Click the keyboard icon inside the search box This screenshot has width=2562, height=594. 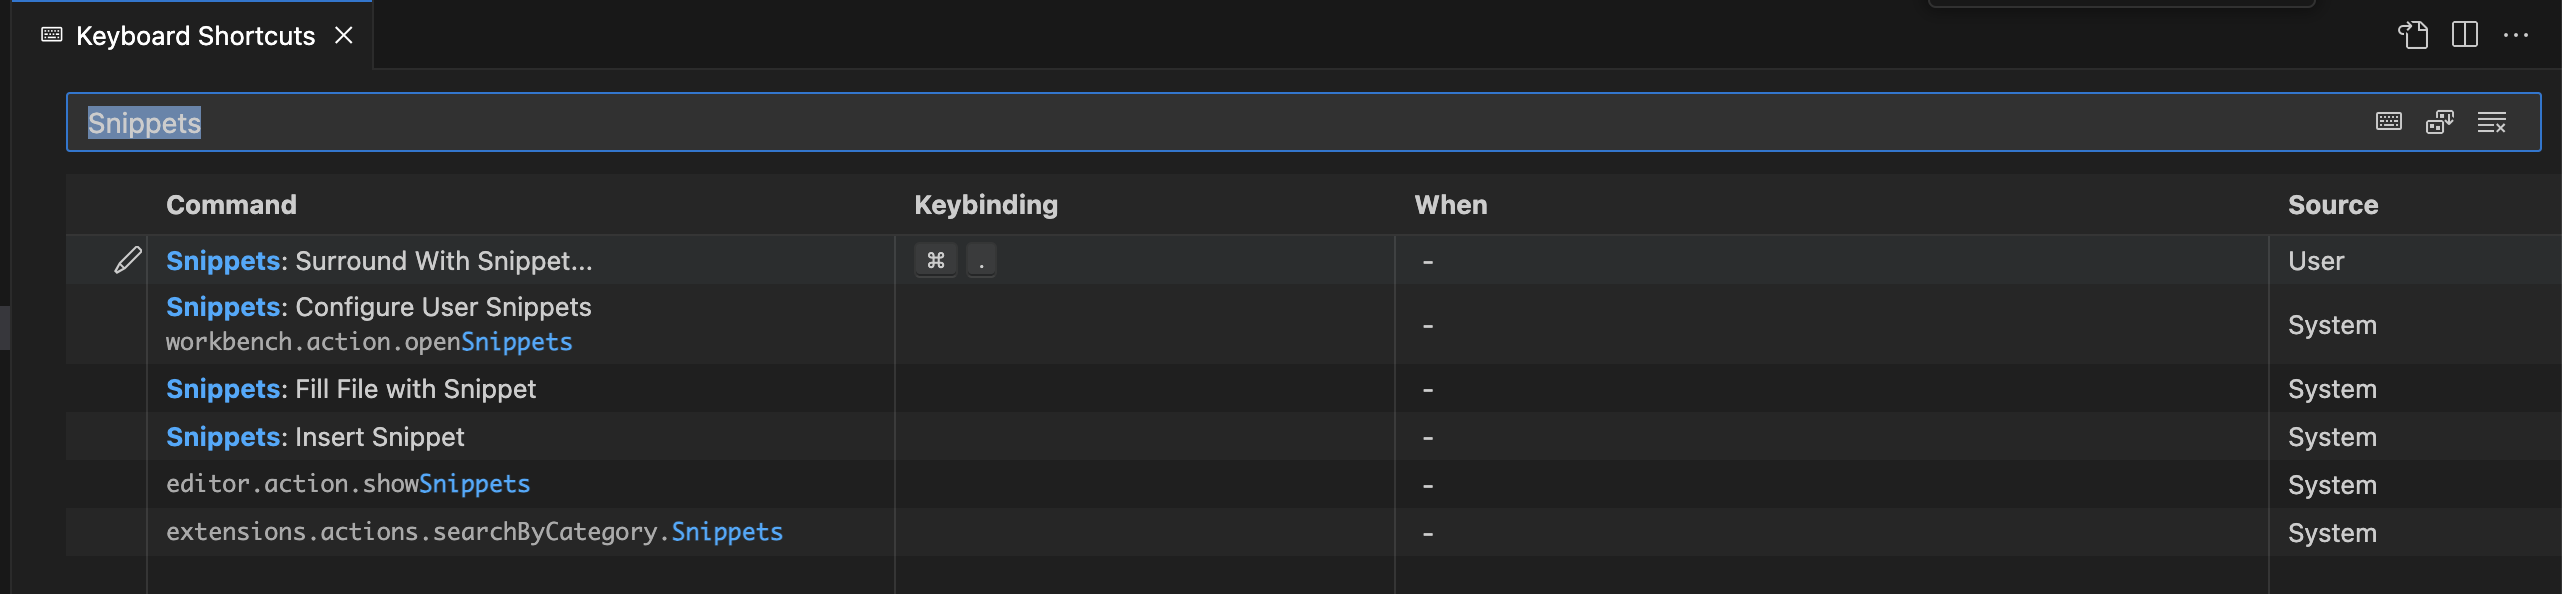click(2388, 121)
